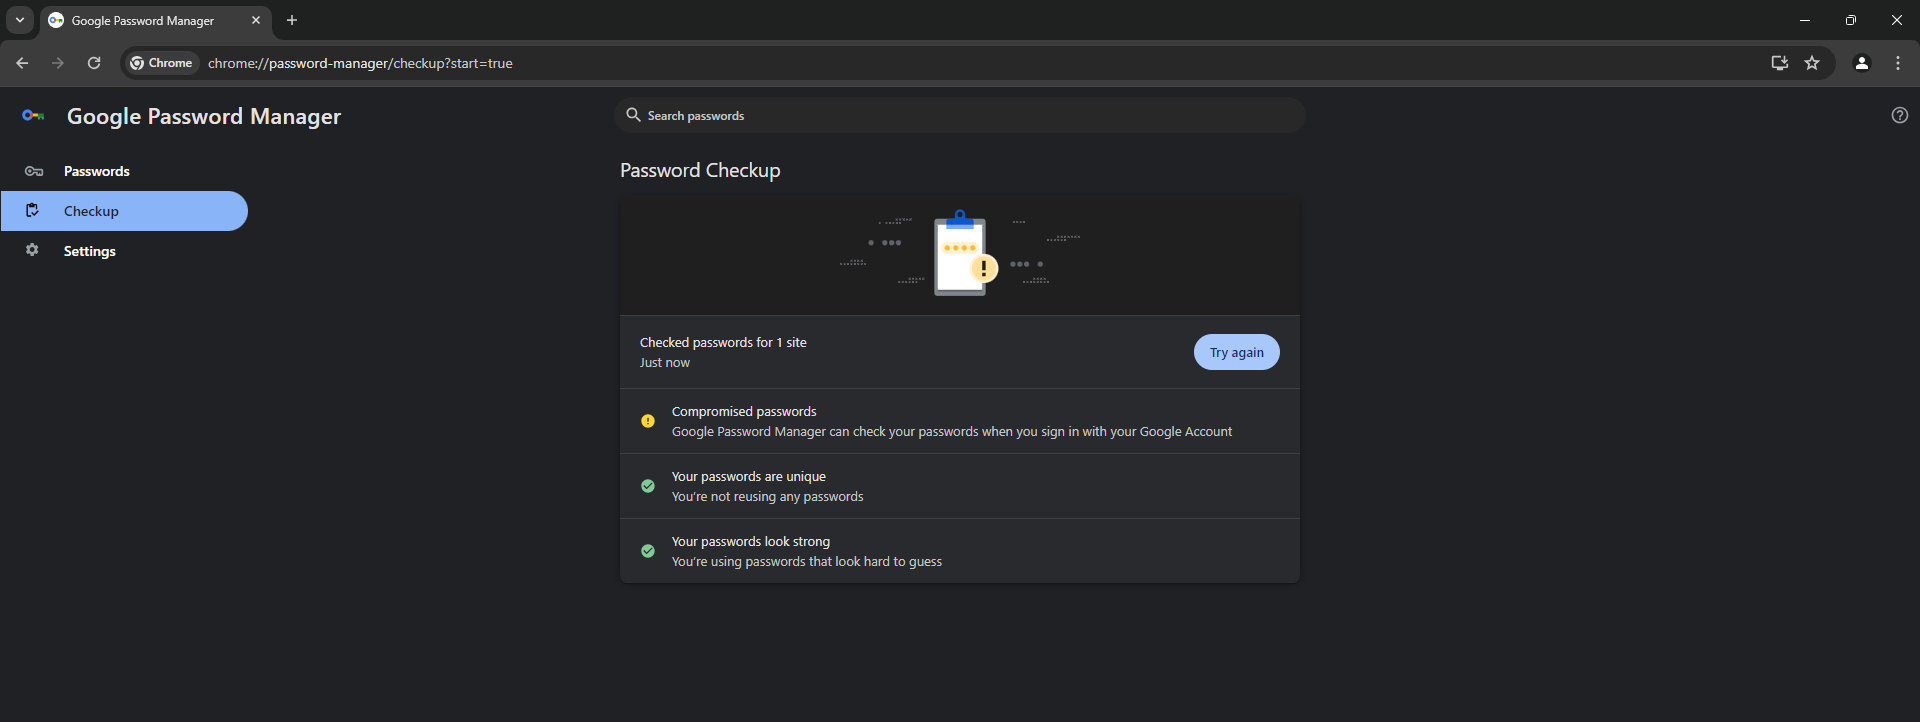Go to Settings in the sidebar
The width and height of the screenshot is (1920, 722).
(x=89, y=251)
